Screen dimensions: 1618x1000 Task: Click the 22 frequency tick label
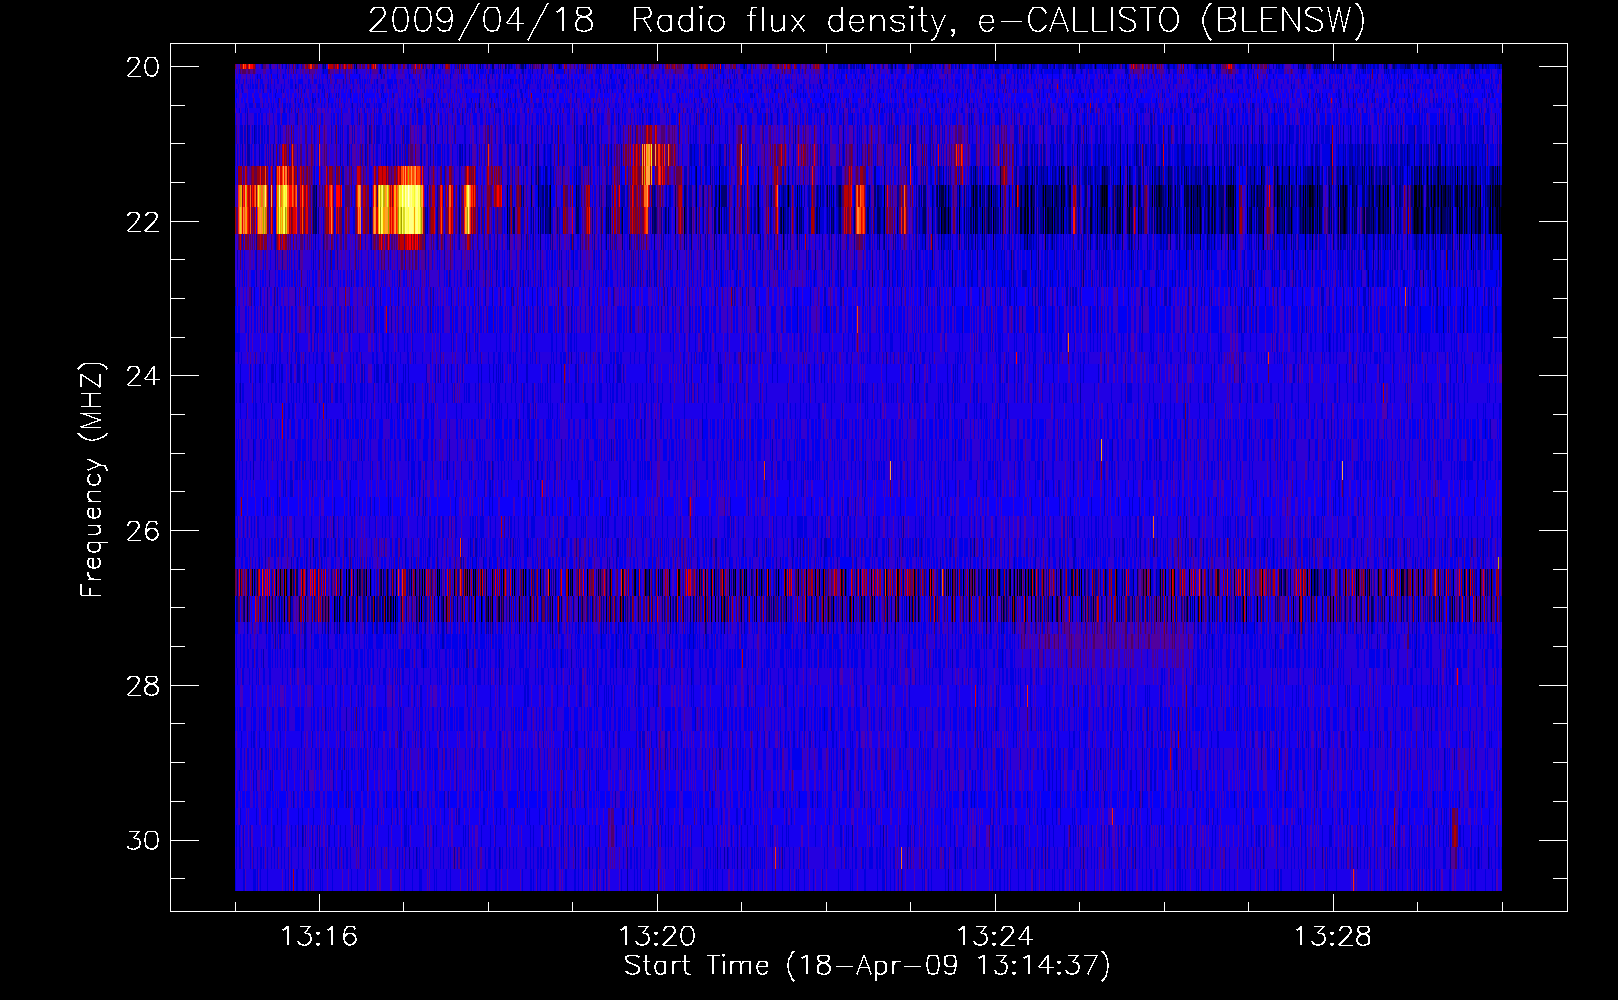pyautogui.click(x=143, y=222)
